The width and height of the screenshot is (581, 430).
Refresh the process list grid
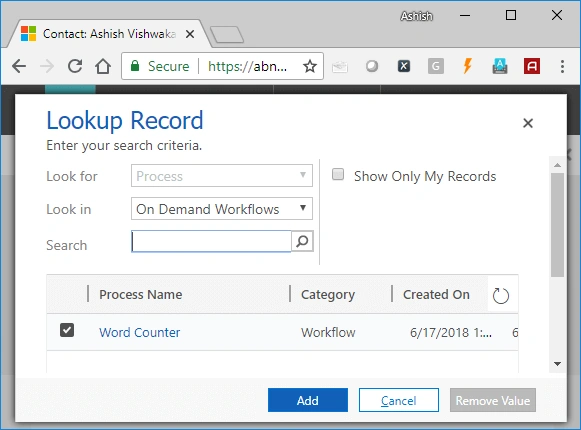tap(501, 295)
